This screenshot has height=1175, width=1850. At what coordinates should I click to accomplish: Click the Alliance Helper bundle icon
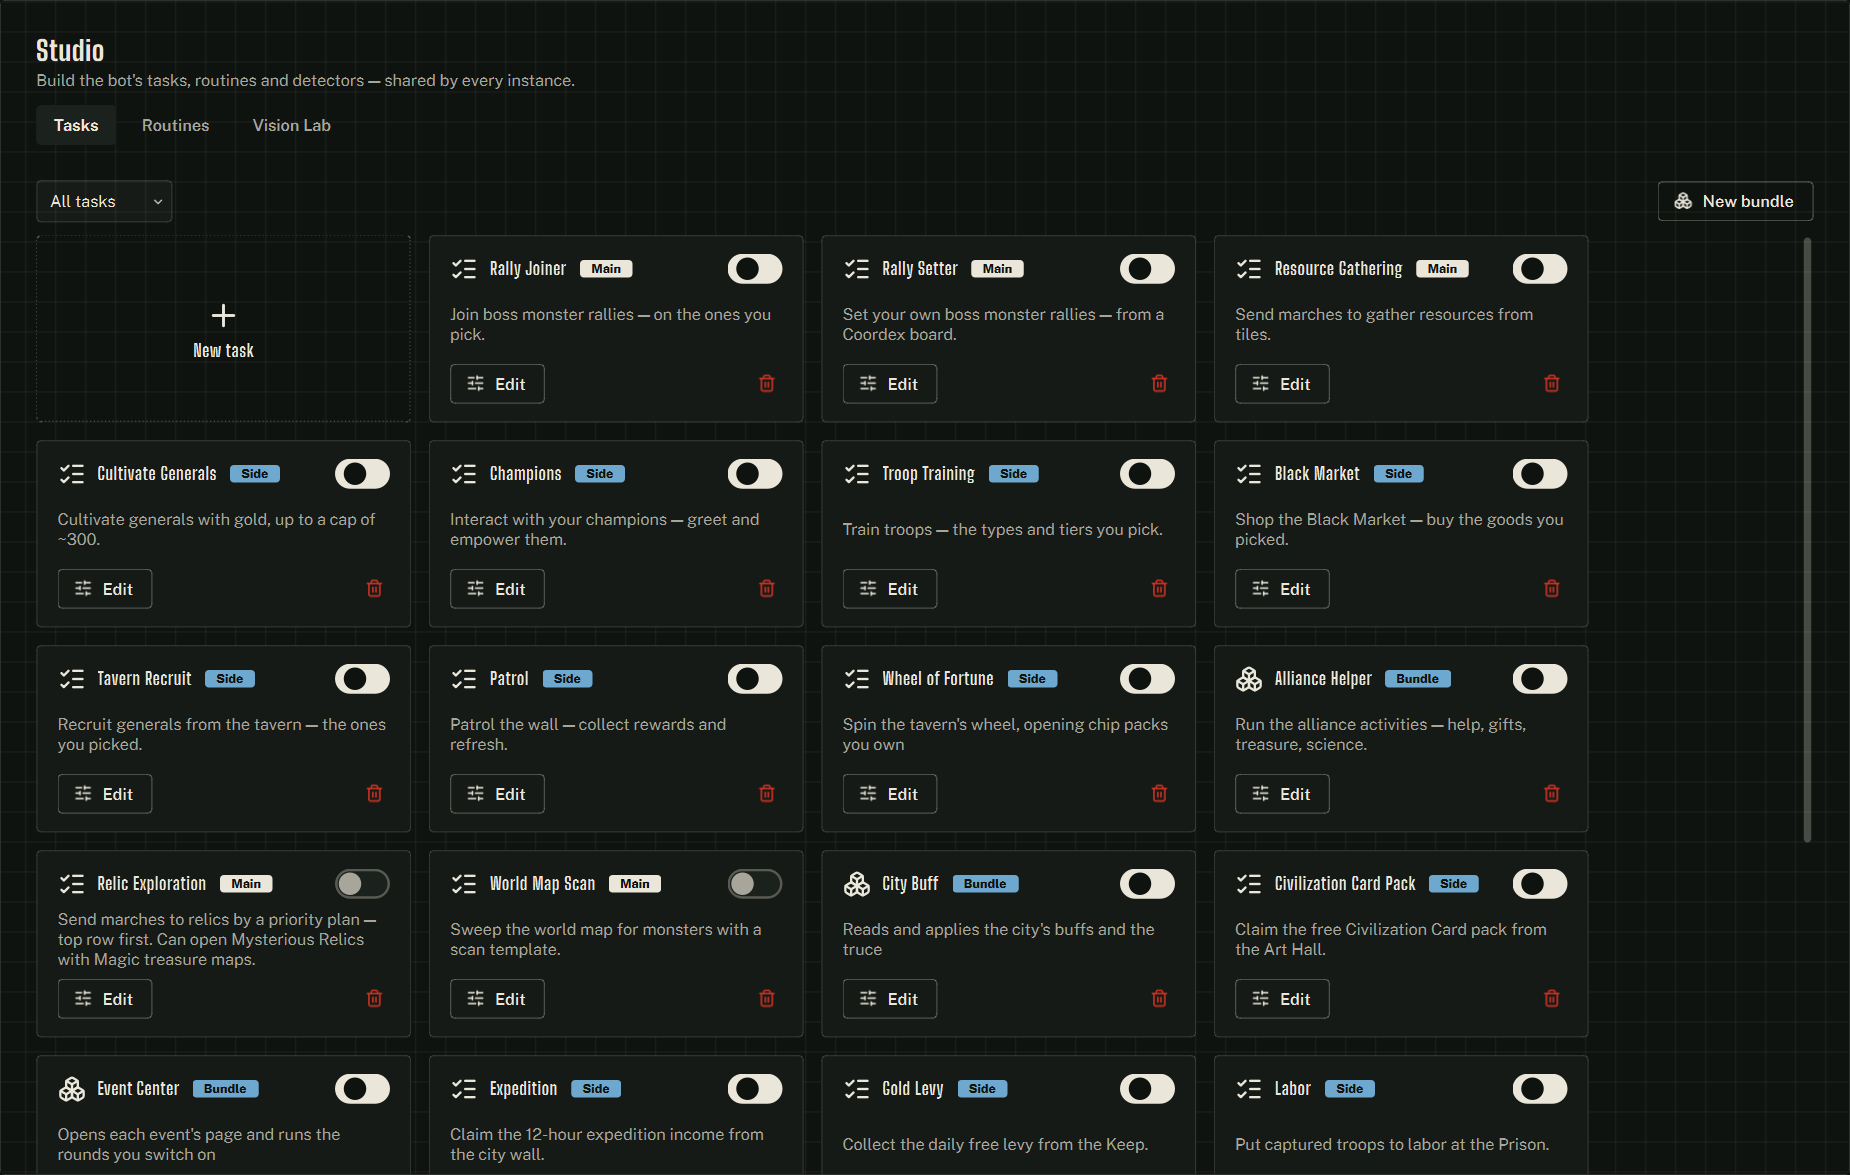click(1249, 679)
